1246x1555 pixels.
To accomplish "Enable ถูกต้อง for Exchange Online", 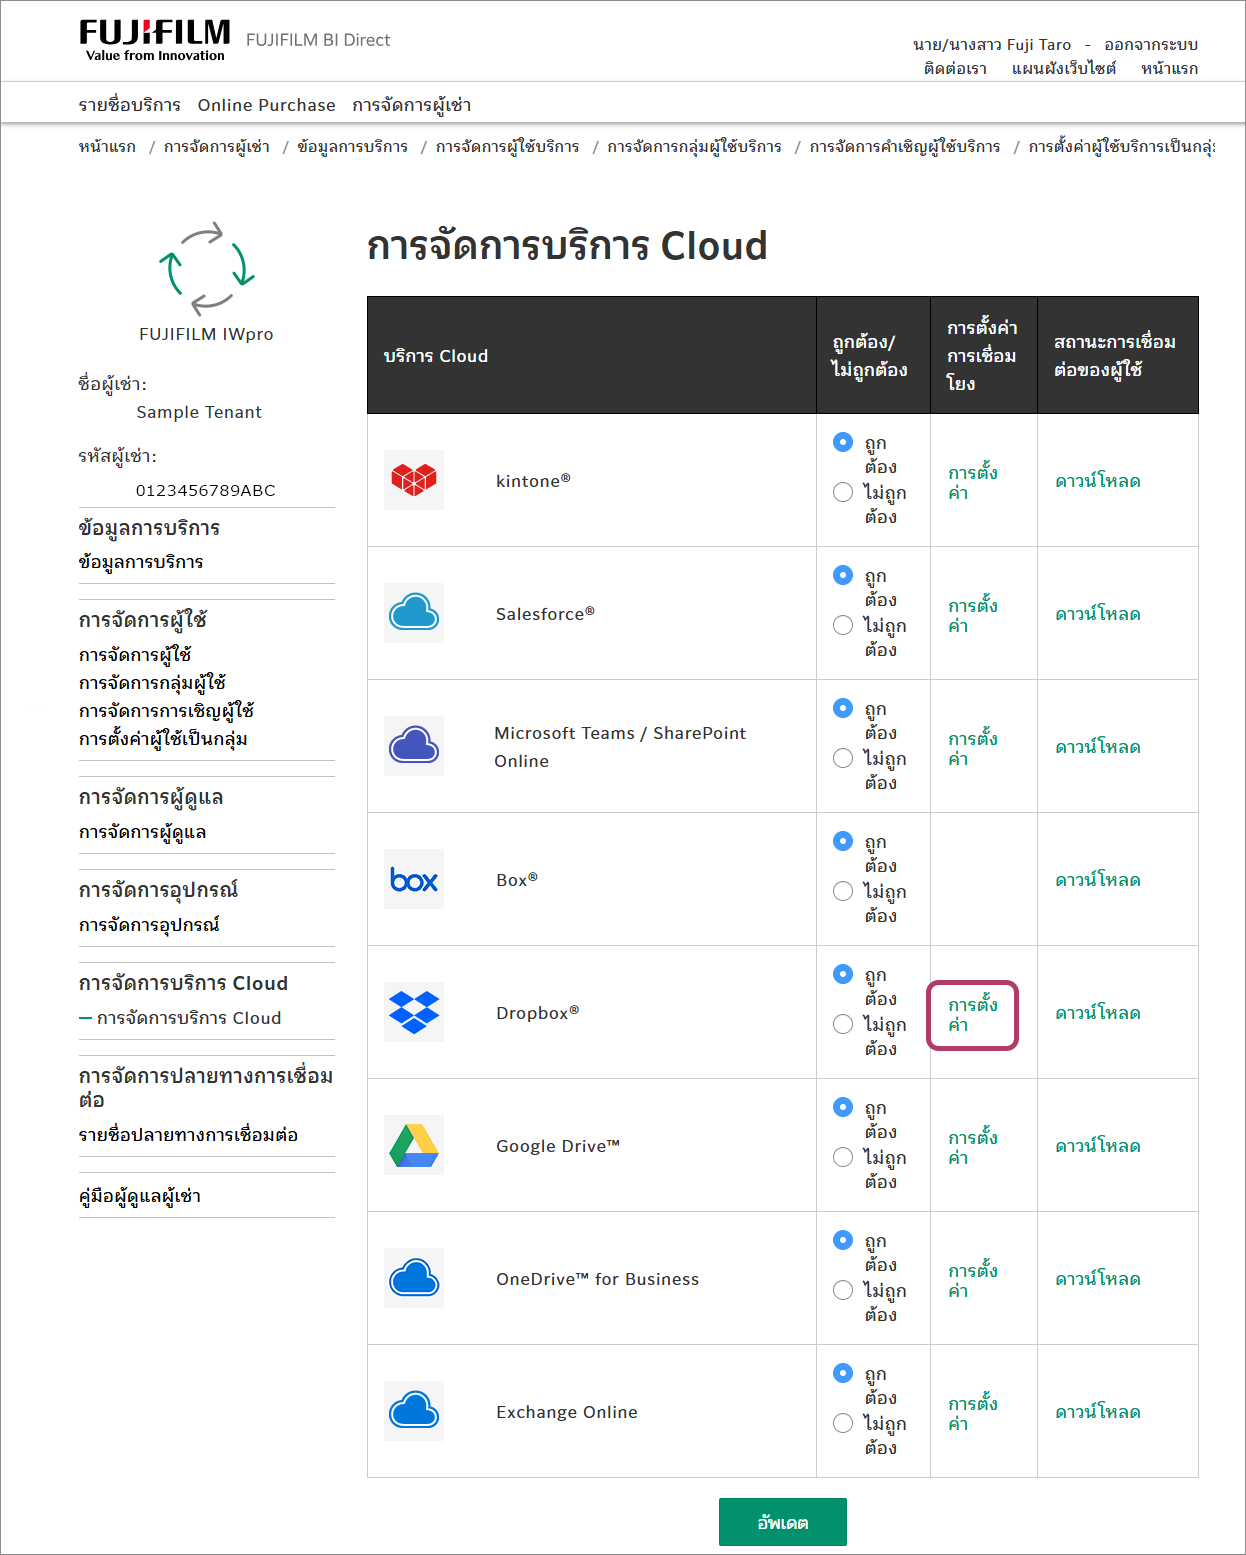I will pos(843,1373).
